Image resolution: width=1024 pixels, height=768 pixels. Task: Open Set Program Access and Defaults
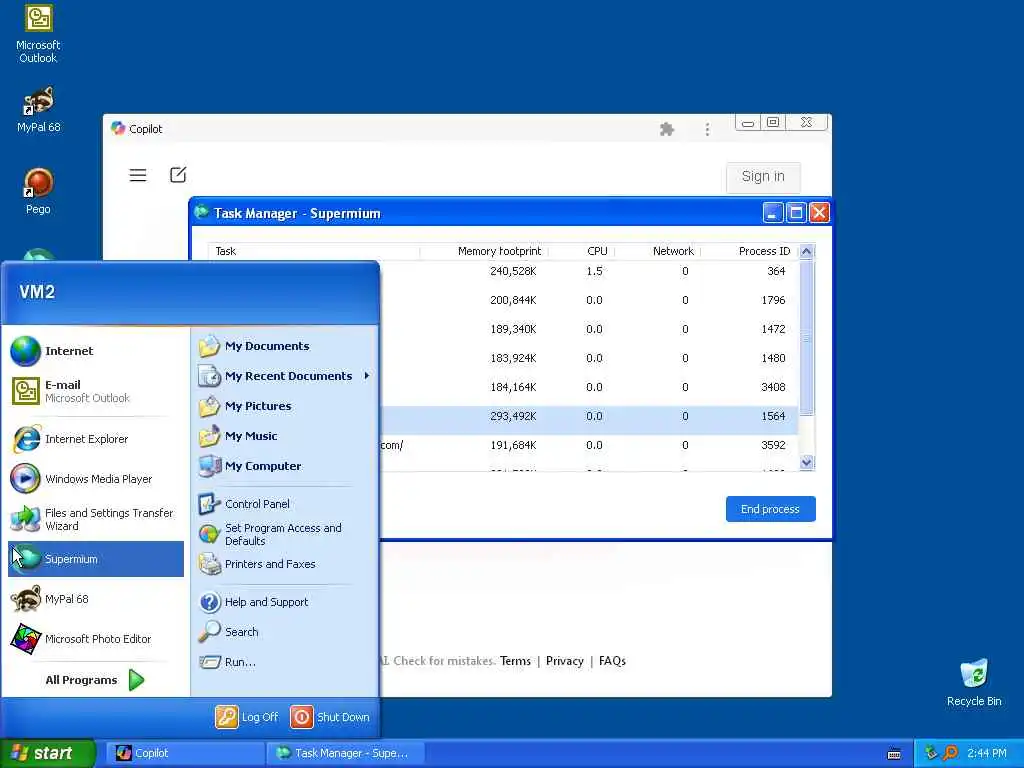pyautogui.click(x=285, y=534)
